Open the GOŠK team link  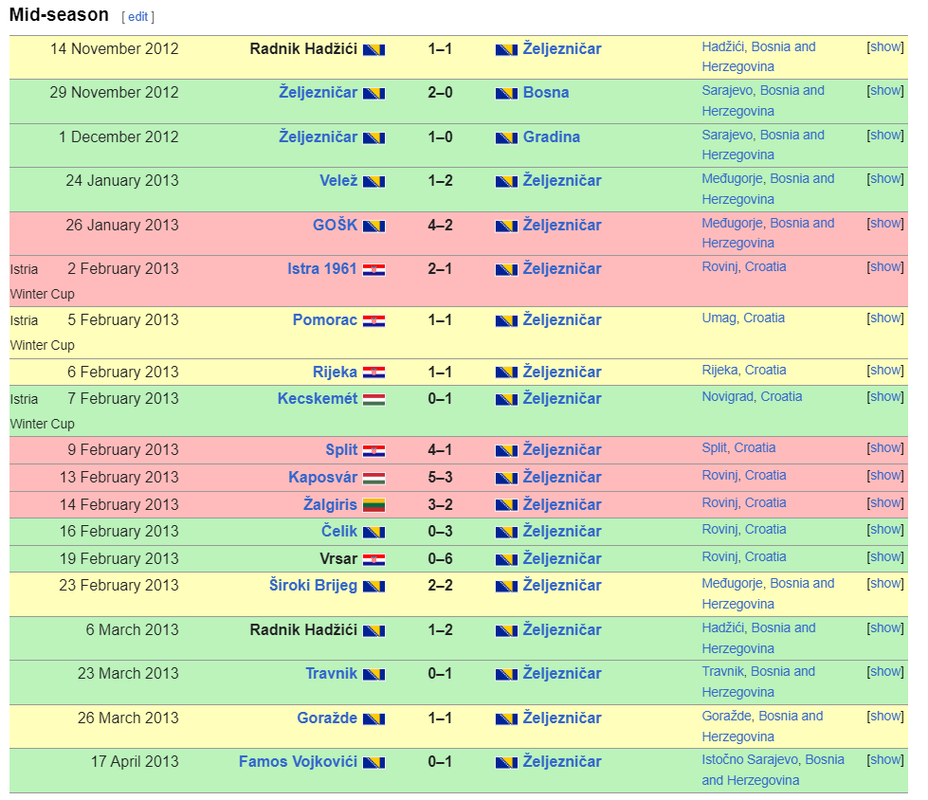pyautogui.click(x=335, y=225)
